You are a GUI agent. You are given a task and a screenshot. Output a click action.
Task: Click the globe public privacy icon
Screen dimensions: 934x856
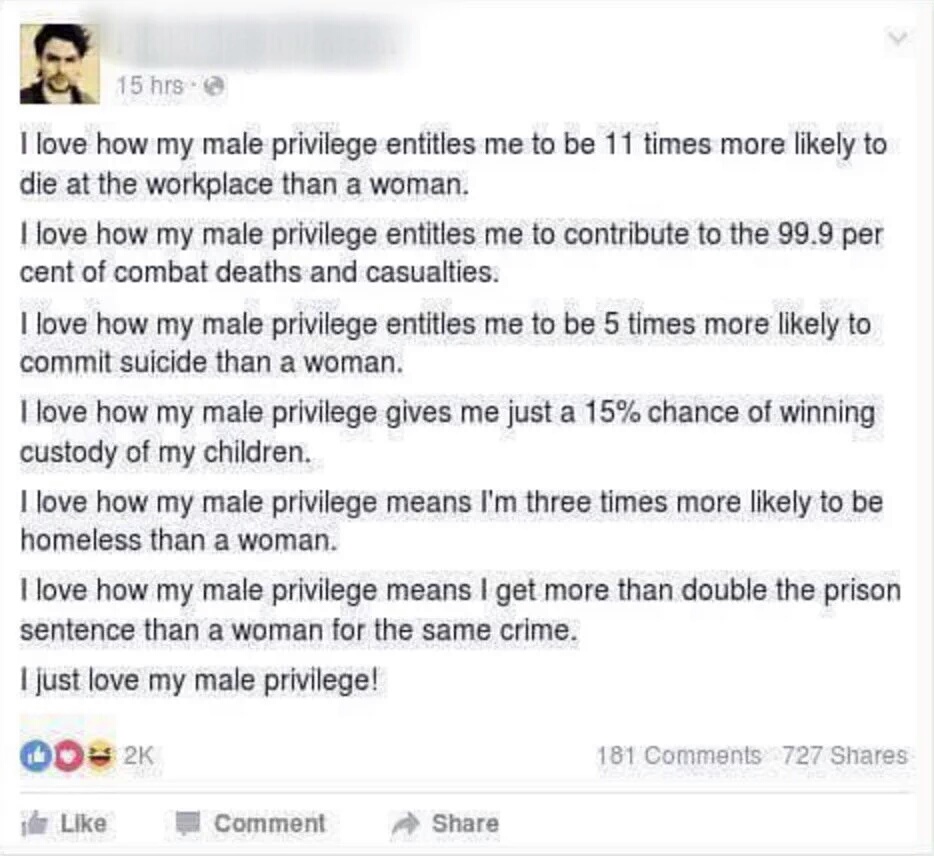(x=209, y=87)
